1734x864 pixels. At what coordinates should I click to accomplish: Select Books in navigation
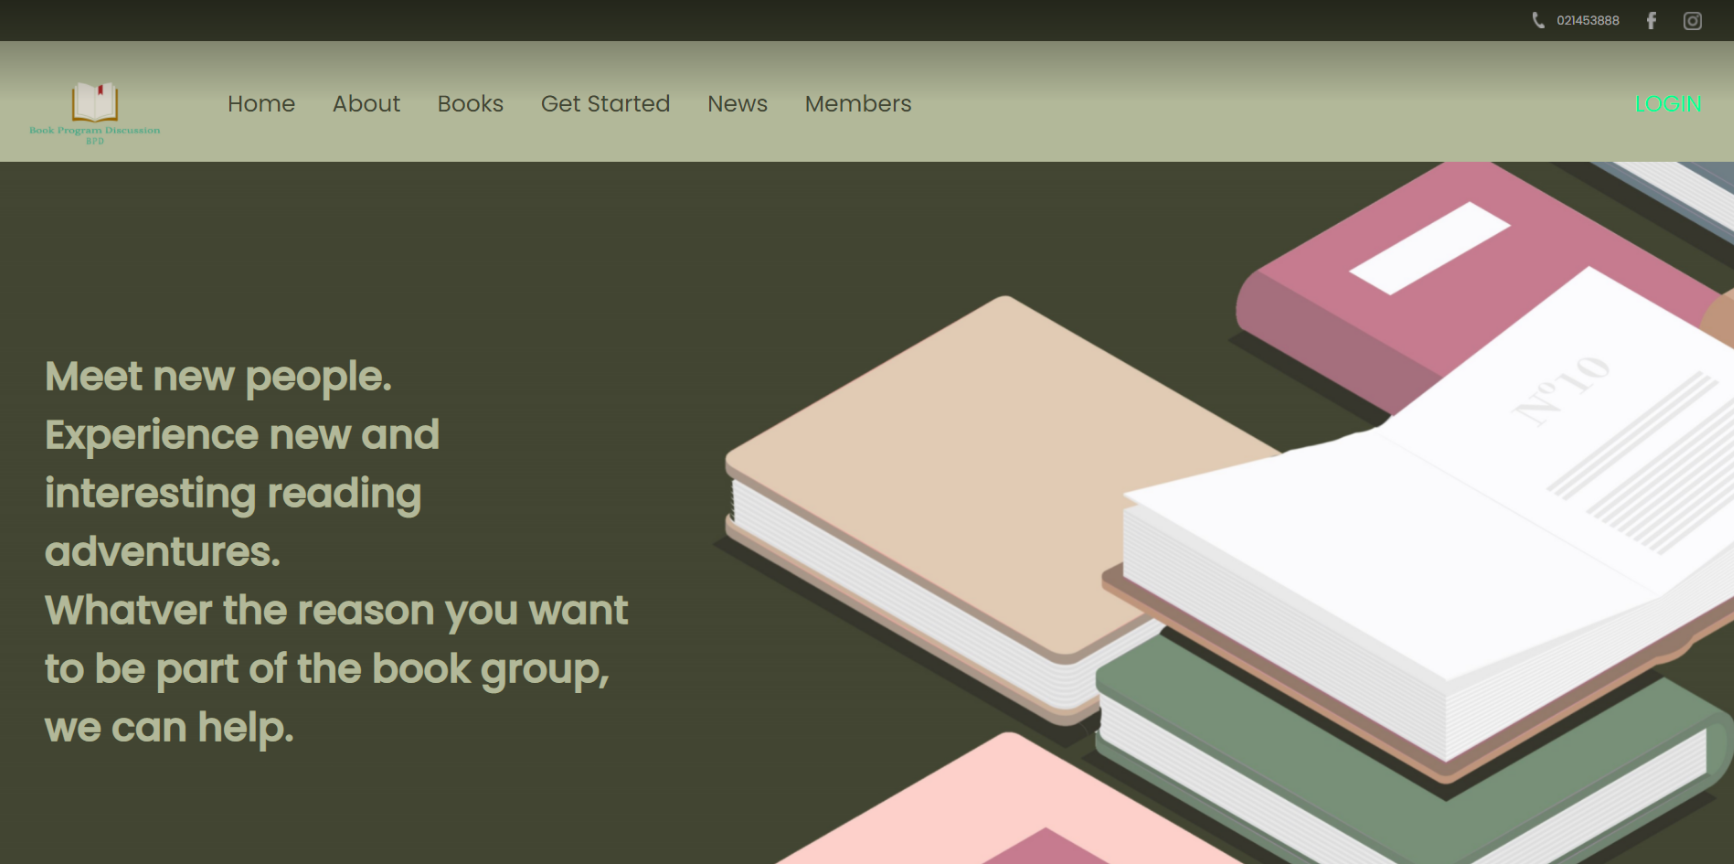tap(470, 104)
